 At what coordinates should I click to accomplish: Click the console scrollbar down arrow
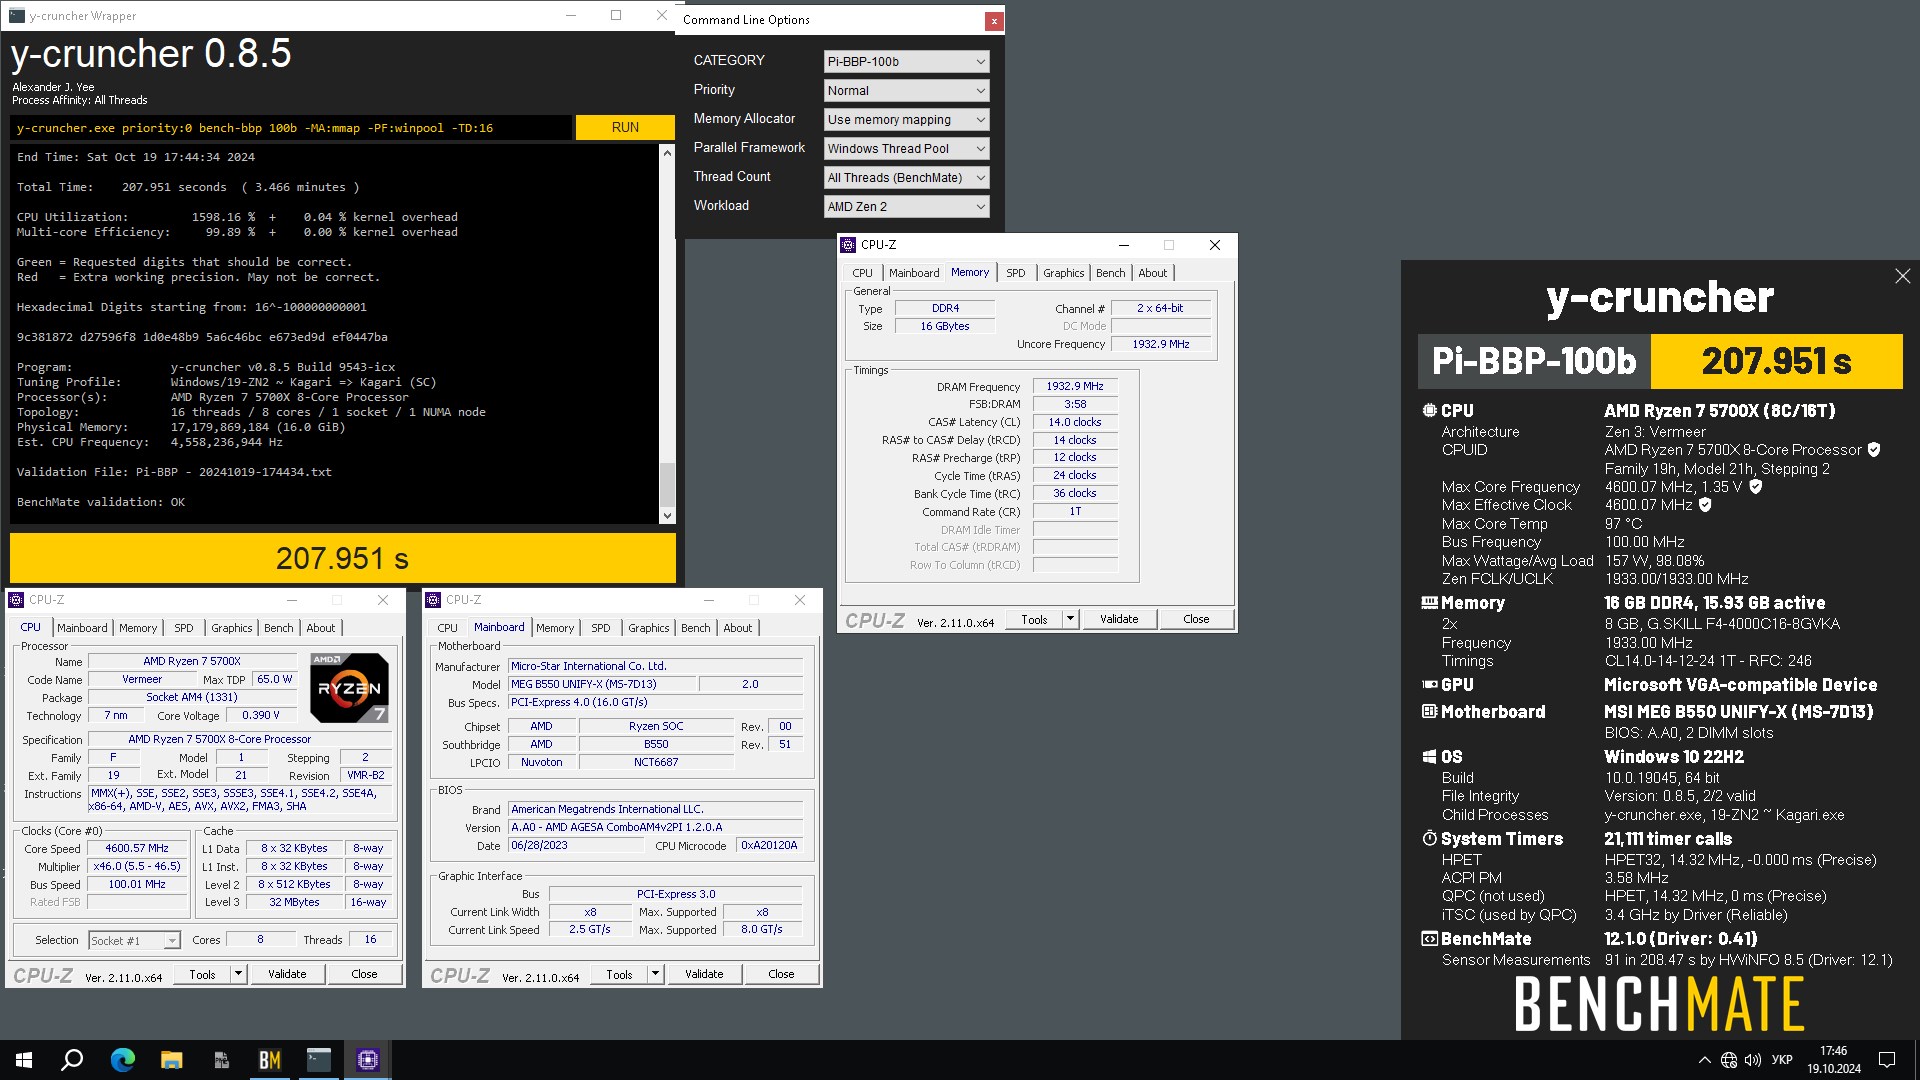coord(667,516)
